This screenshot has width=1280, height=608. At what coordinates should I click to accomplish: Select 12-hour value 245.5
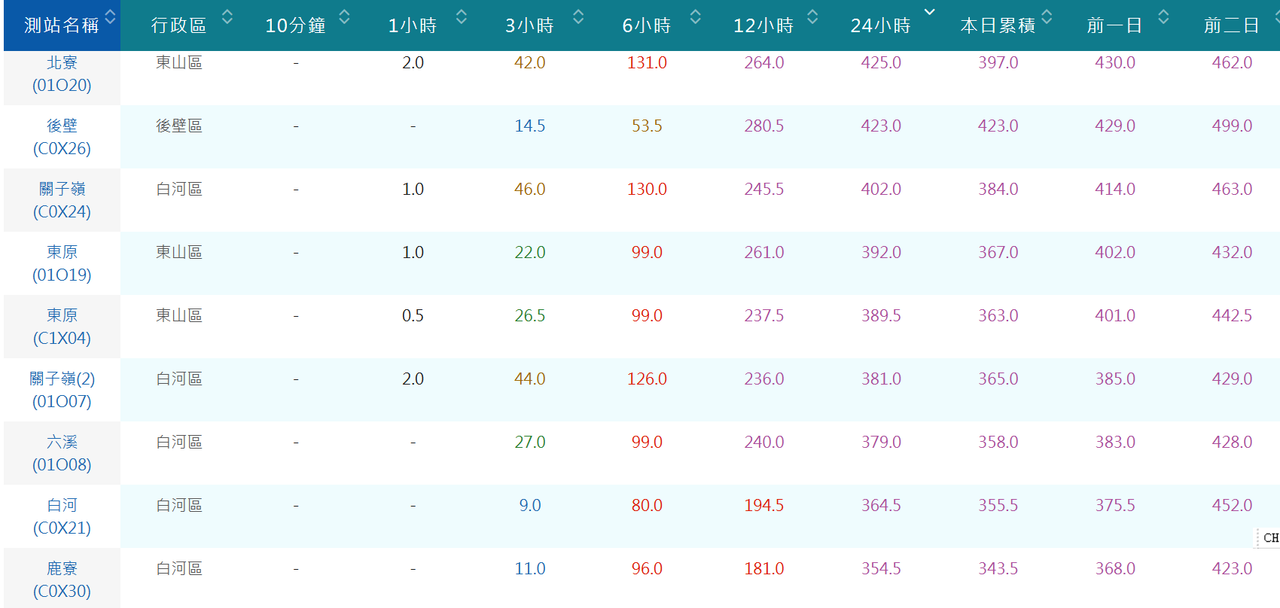(764, 189)
